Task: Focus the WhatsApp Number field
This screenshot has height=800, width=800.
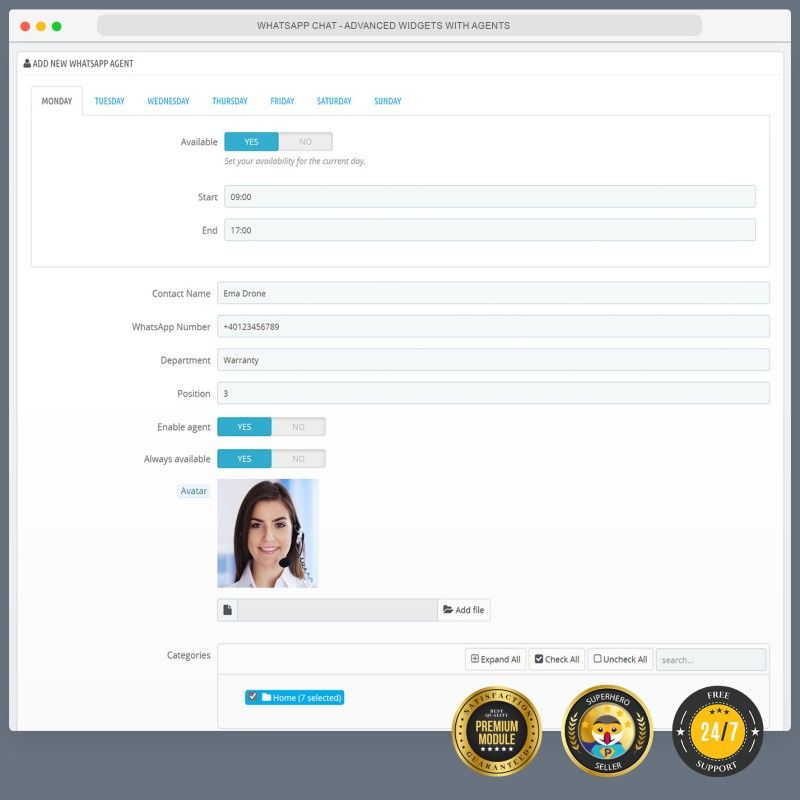Action: tap(493, 327)
